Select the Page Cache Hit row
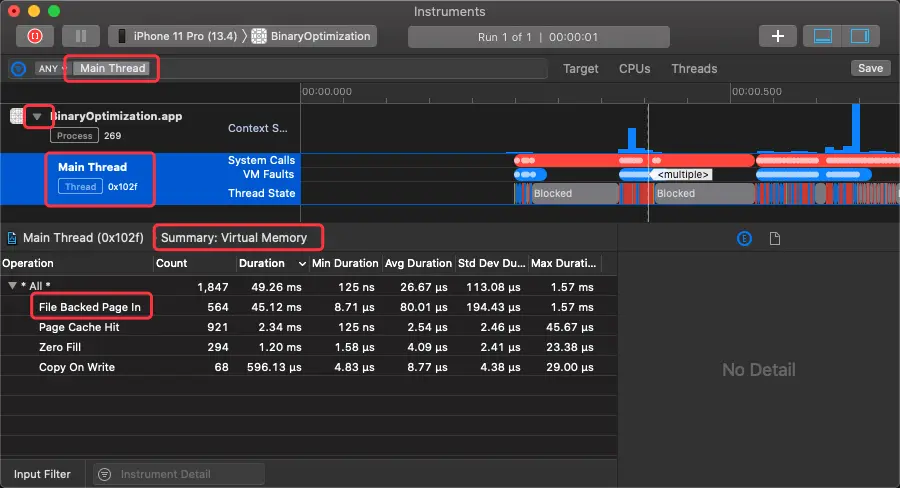900x488 pixels. click(x=309, y=327)
